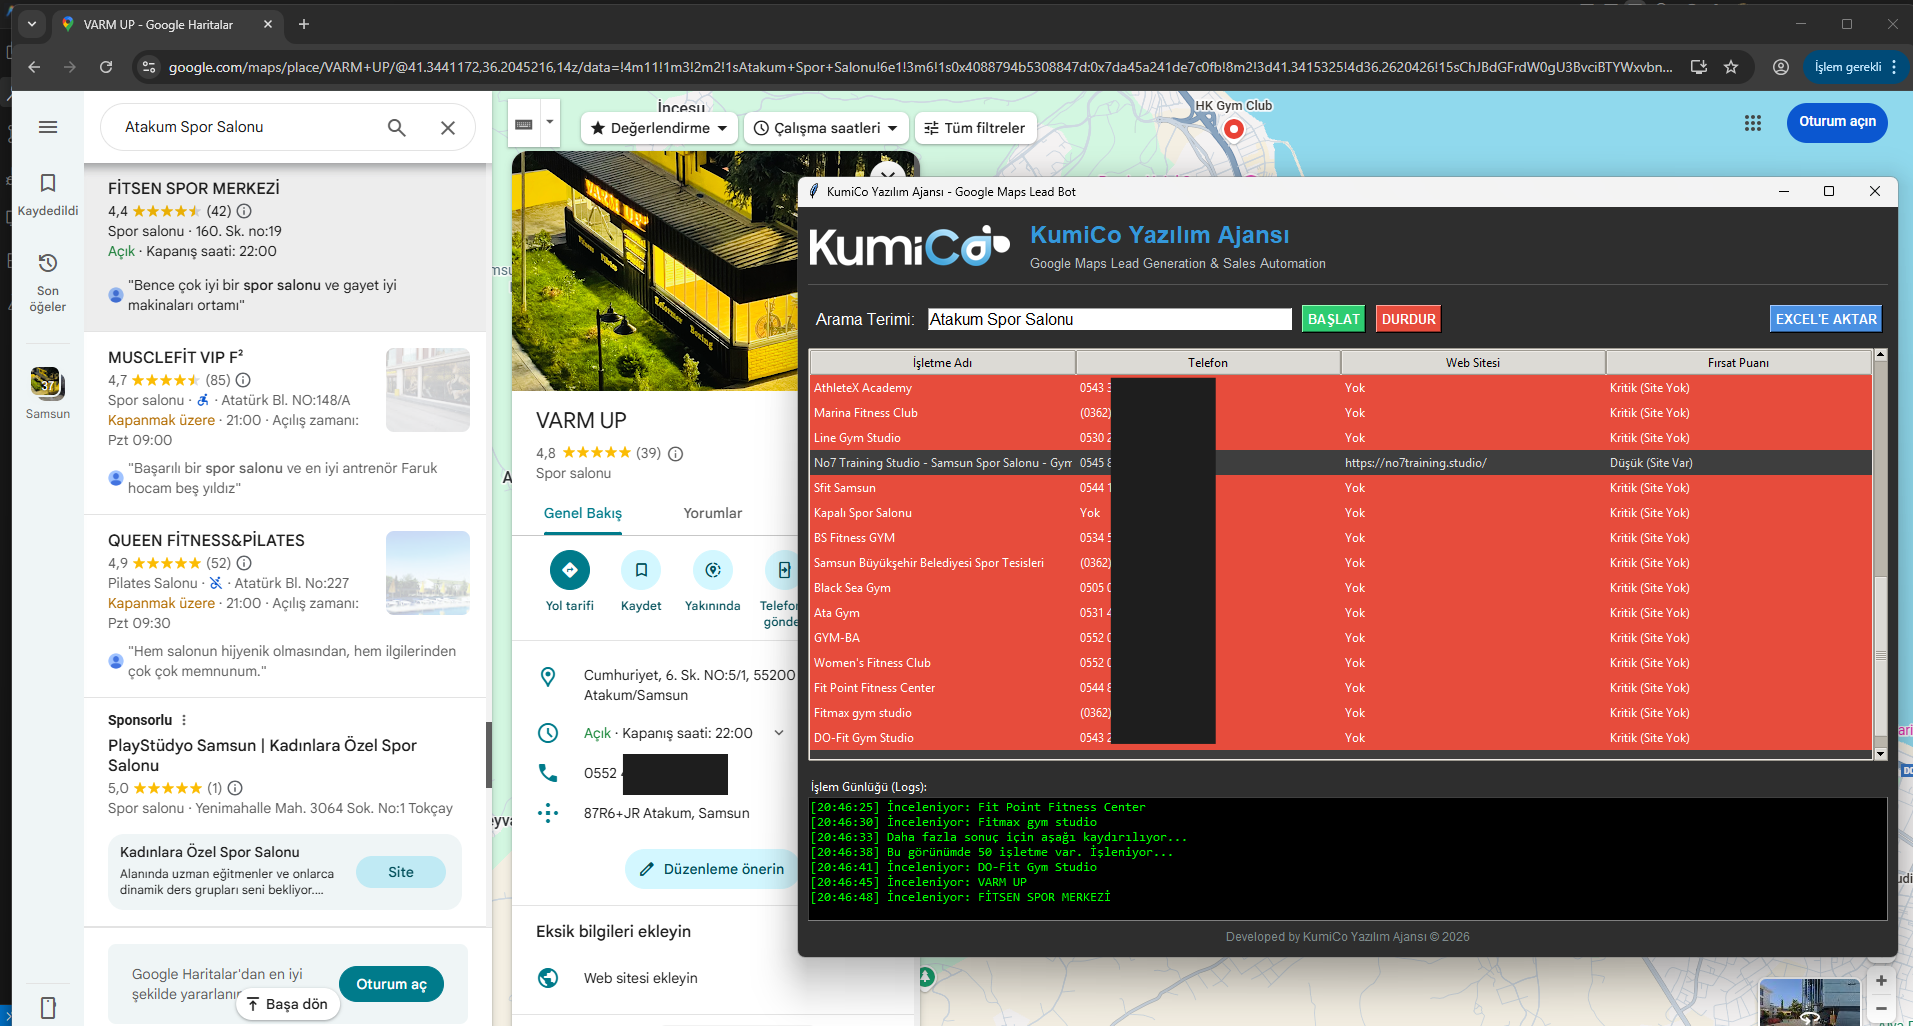Open the Sponsorlu three-dot options

click(184, 720)
